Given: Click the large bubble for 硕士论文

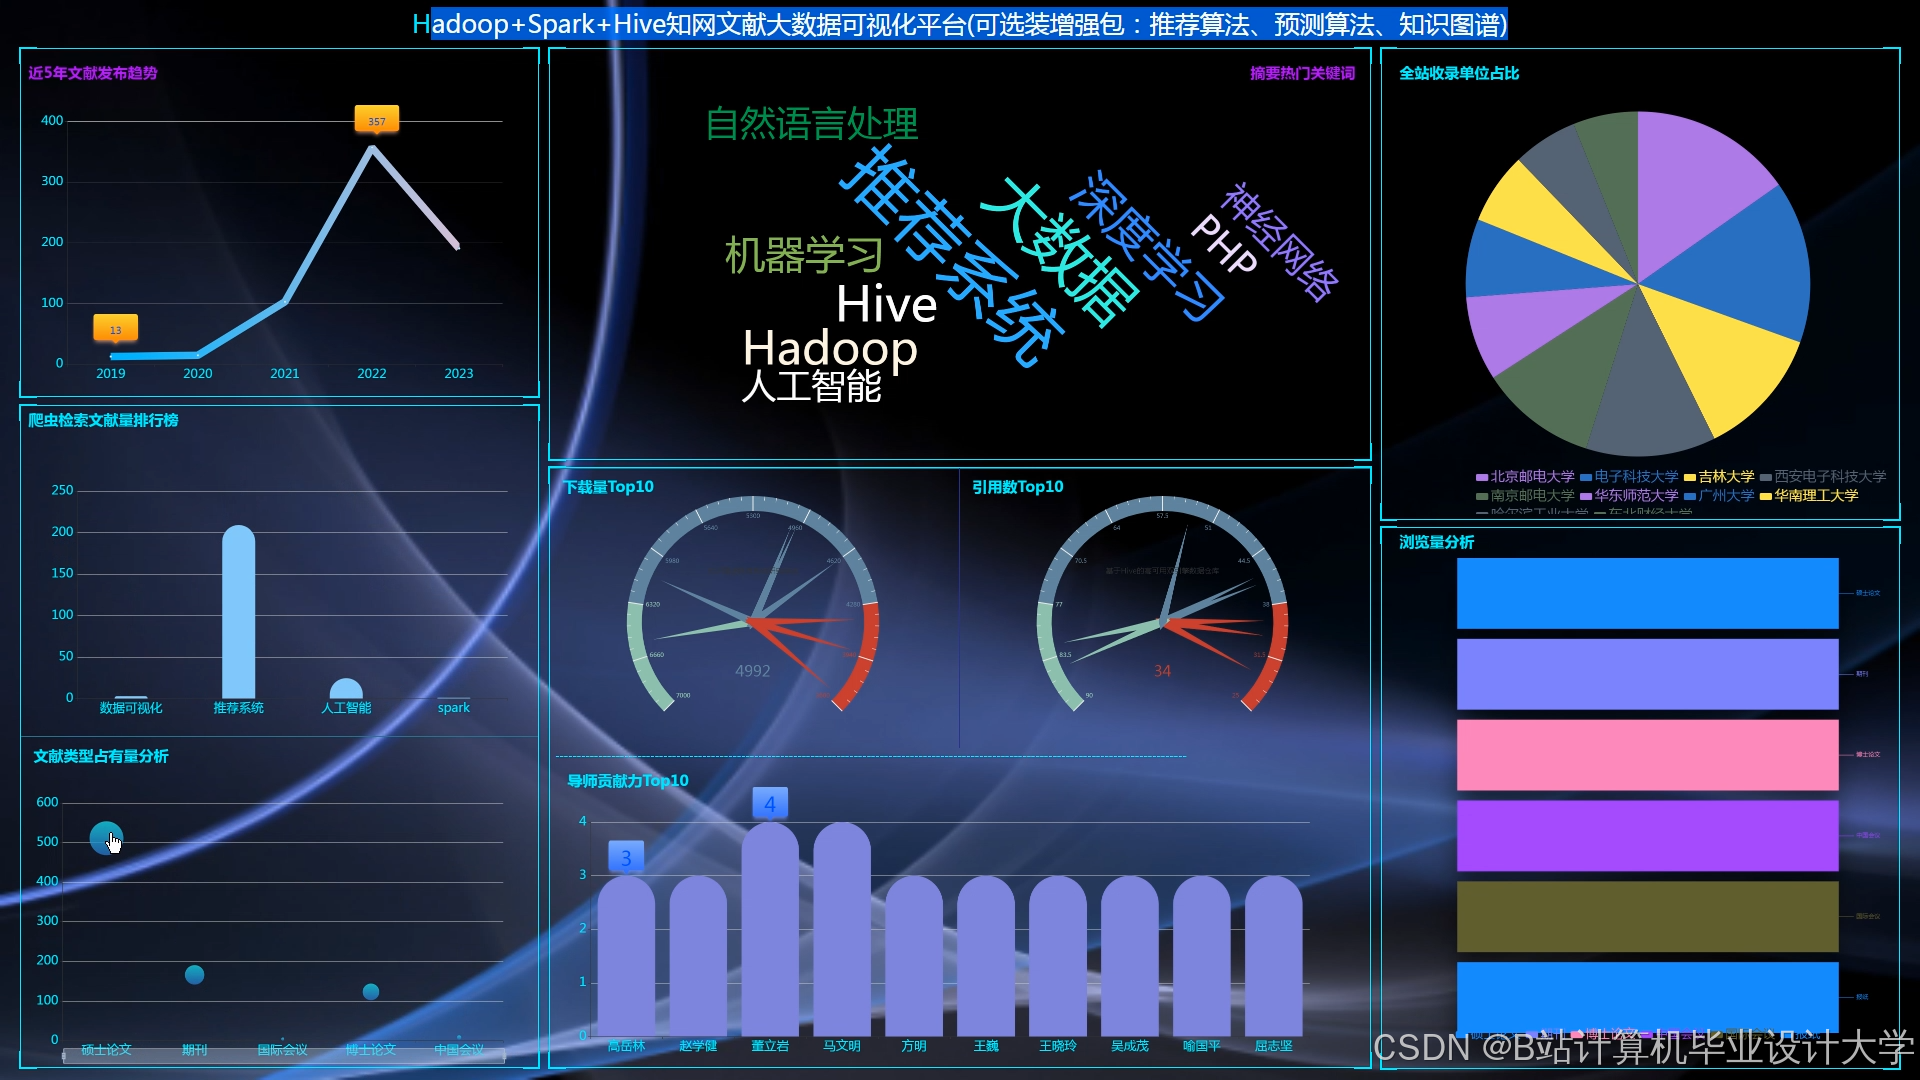Looking at the screenshot, I should pos(106,838).
